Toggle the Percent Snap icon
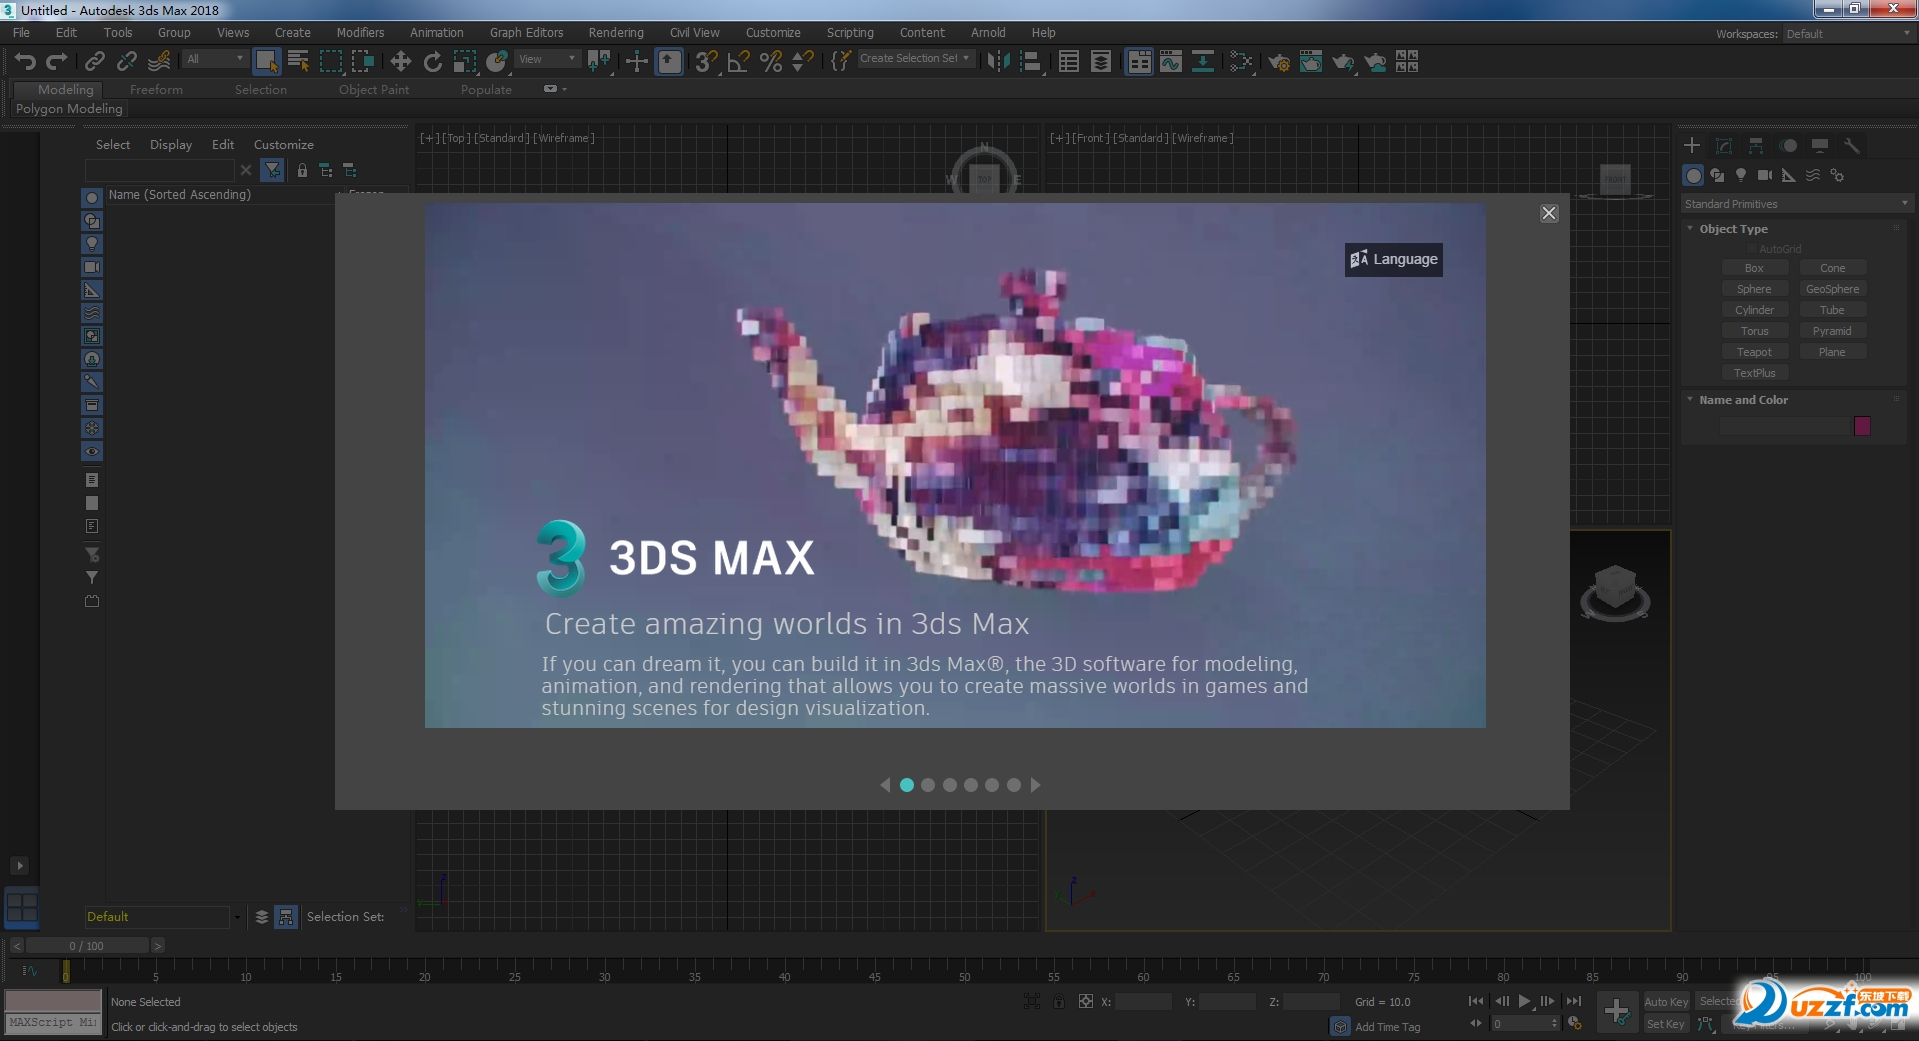1919x1041 pixels. coord(770,62)
